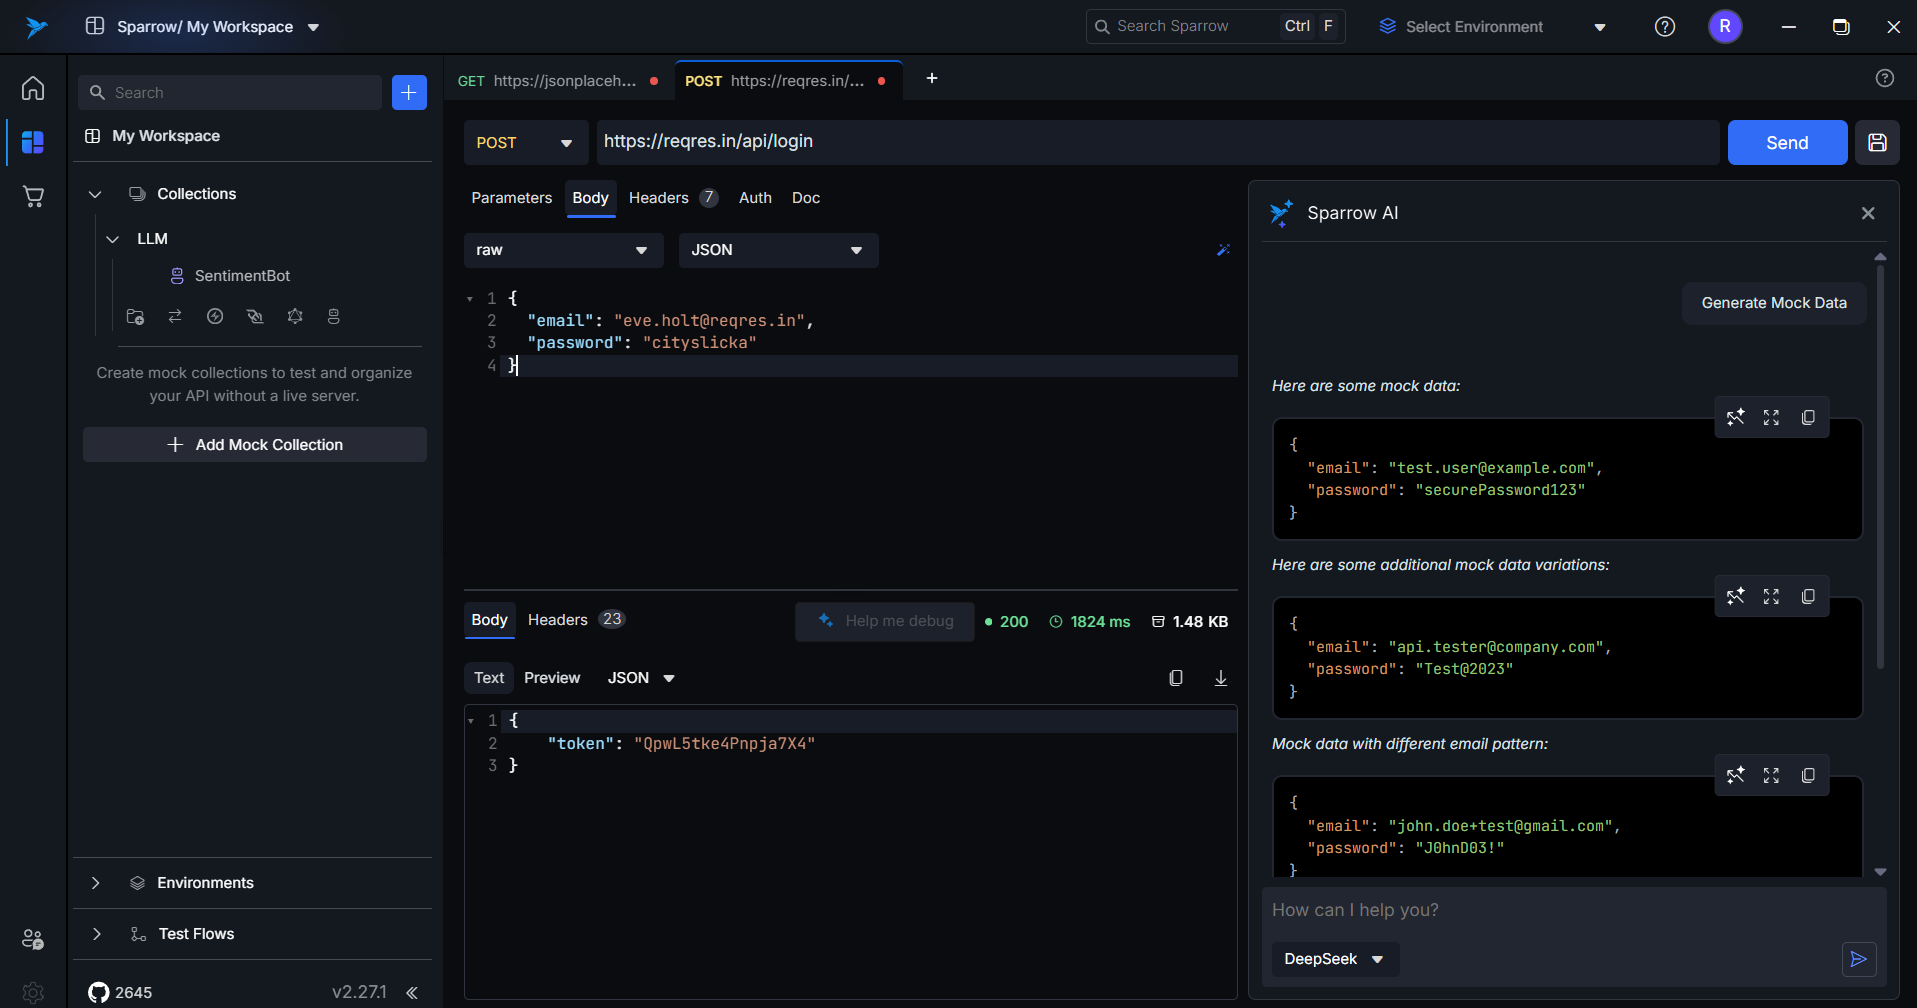
Task: Copy the api.tester mock data block
Action: pos(1808,596)
